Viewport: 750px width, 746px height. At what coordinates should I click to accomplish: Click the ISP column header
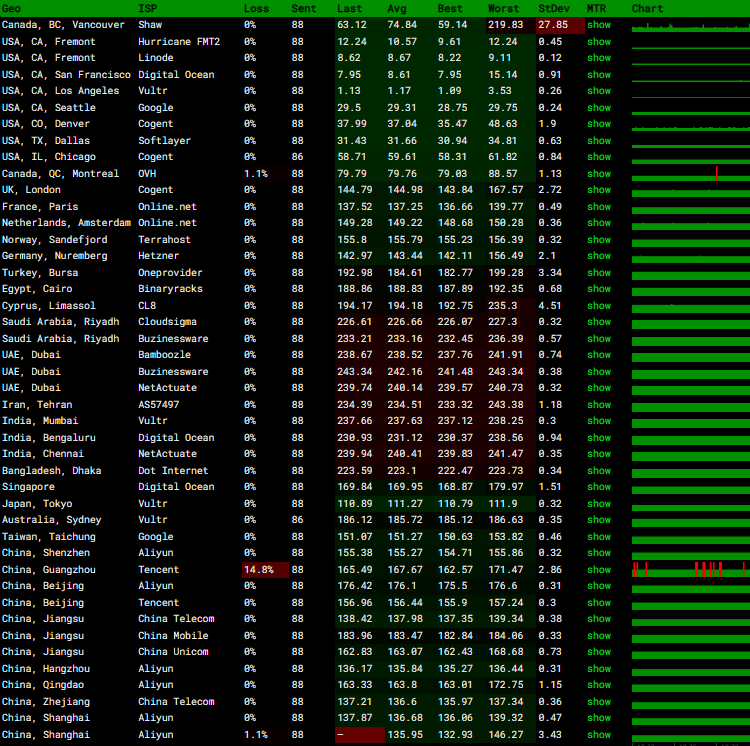click(147, 9)
